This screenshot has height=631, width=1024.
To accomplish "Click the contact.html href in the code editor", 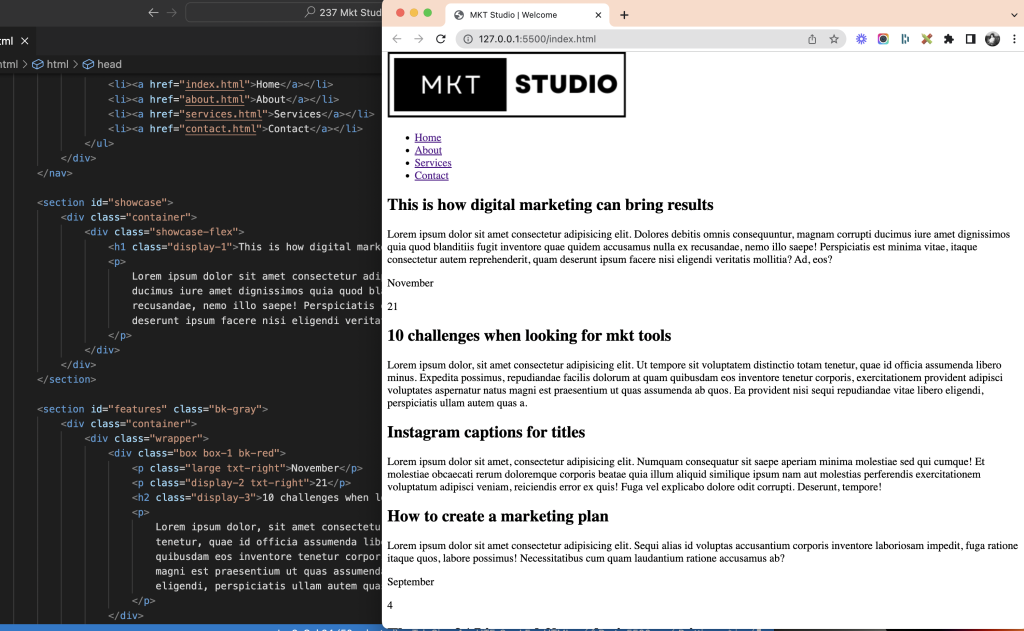I will pos(221,129).
